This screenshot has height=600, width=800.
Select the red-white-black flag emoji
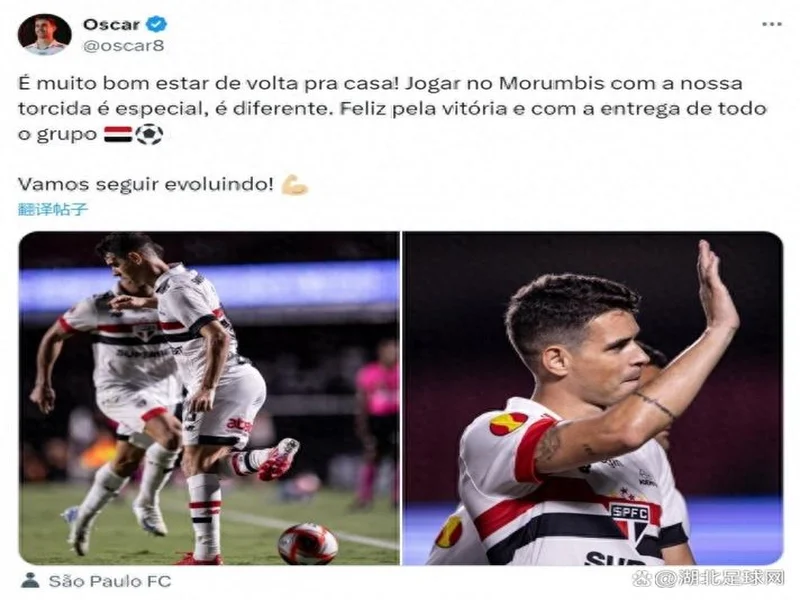[118, 134]
